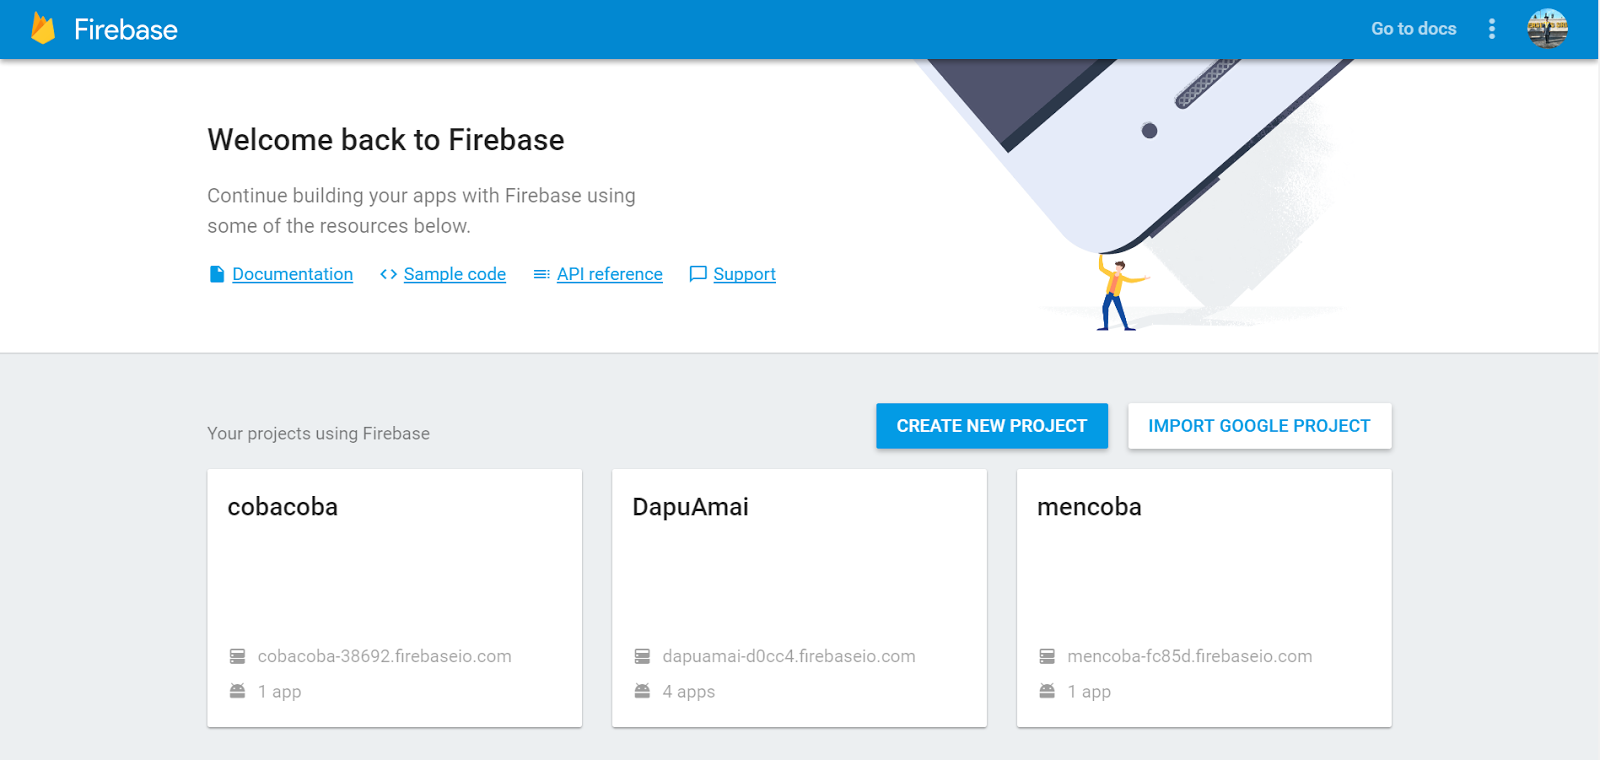
Task: Click the apps icon on mencoba card
Action: coord(1047,690)
